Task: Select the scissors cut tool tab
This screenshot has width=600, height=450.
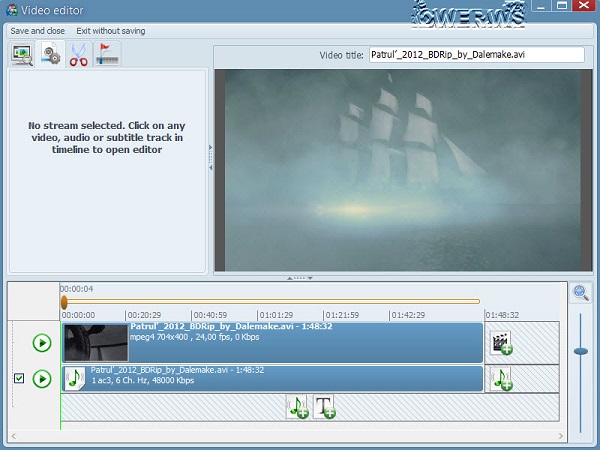Action: tap(79, 54)
